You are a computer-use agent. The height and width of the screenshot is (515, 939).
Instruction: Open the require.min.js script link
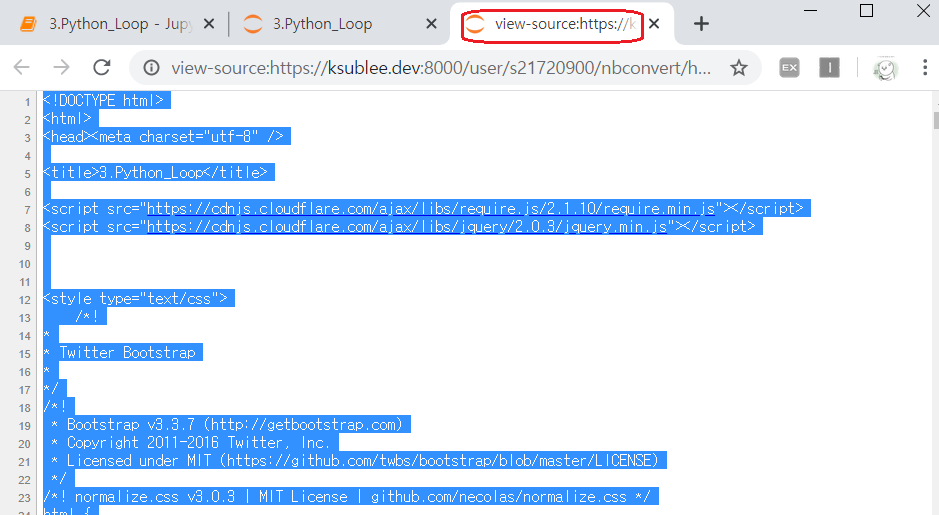pos(431,208)
